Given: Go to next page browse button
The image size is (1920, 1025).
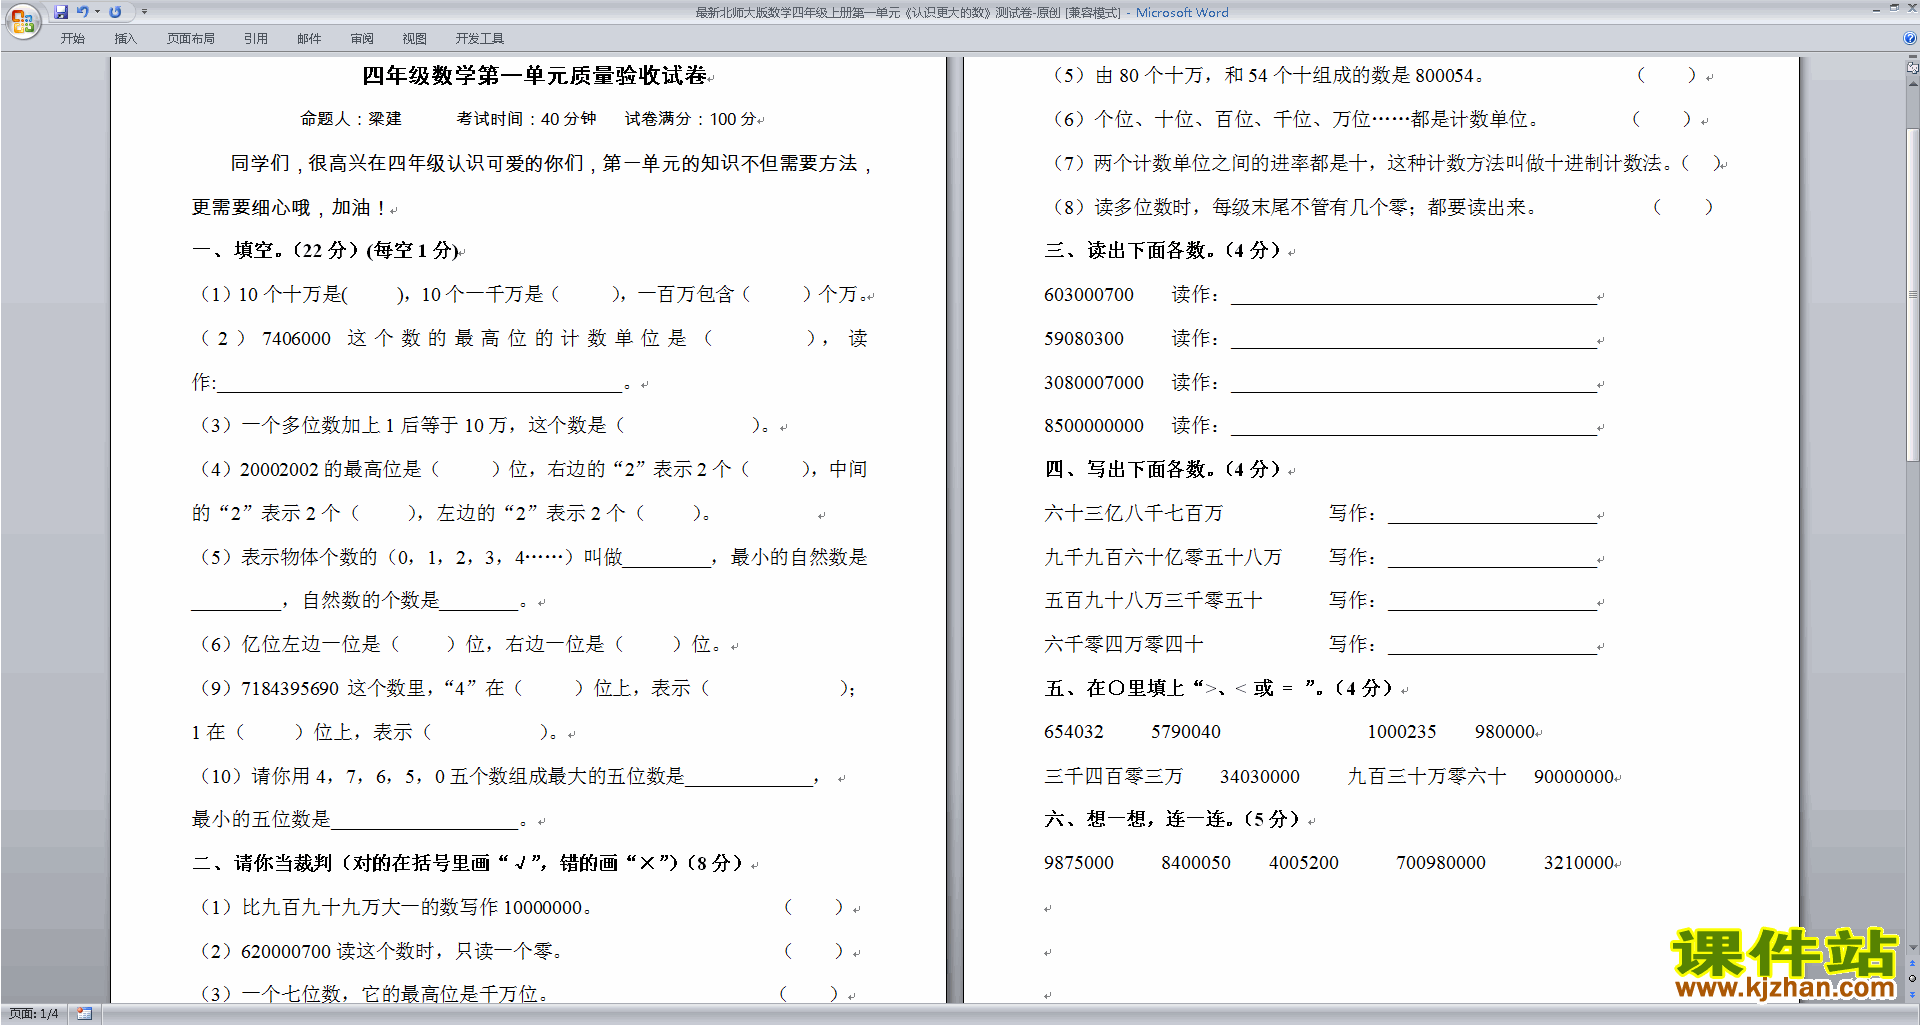Looking at the screenshot, I should [1912, 994].
